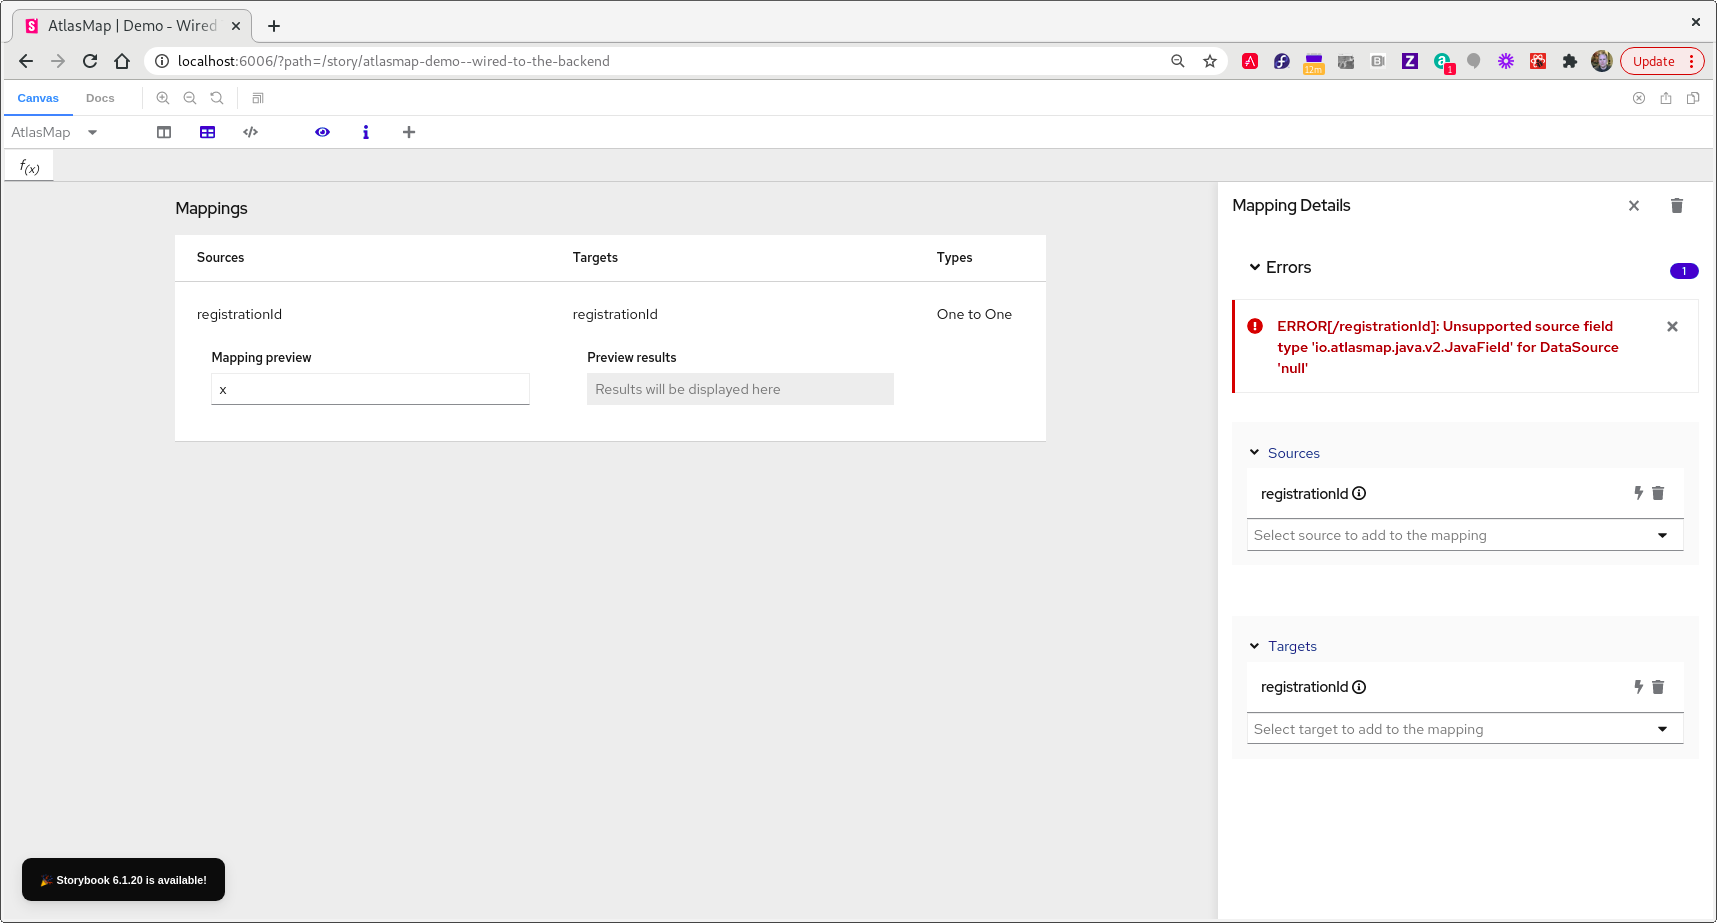The width and height of the screenshot is (1717, 923).
Task: Switch to the Docs tab
Action: point(100,98)
